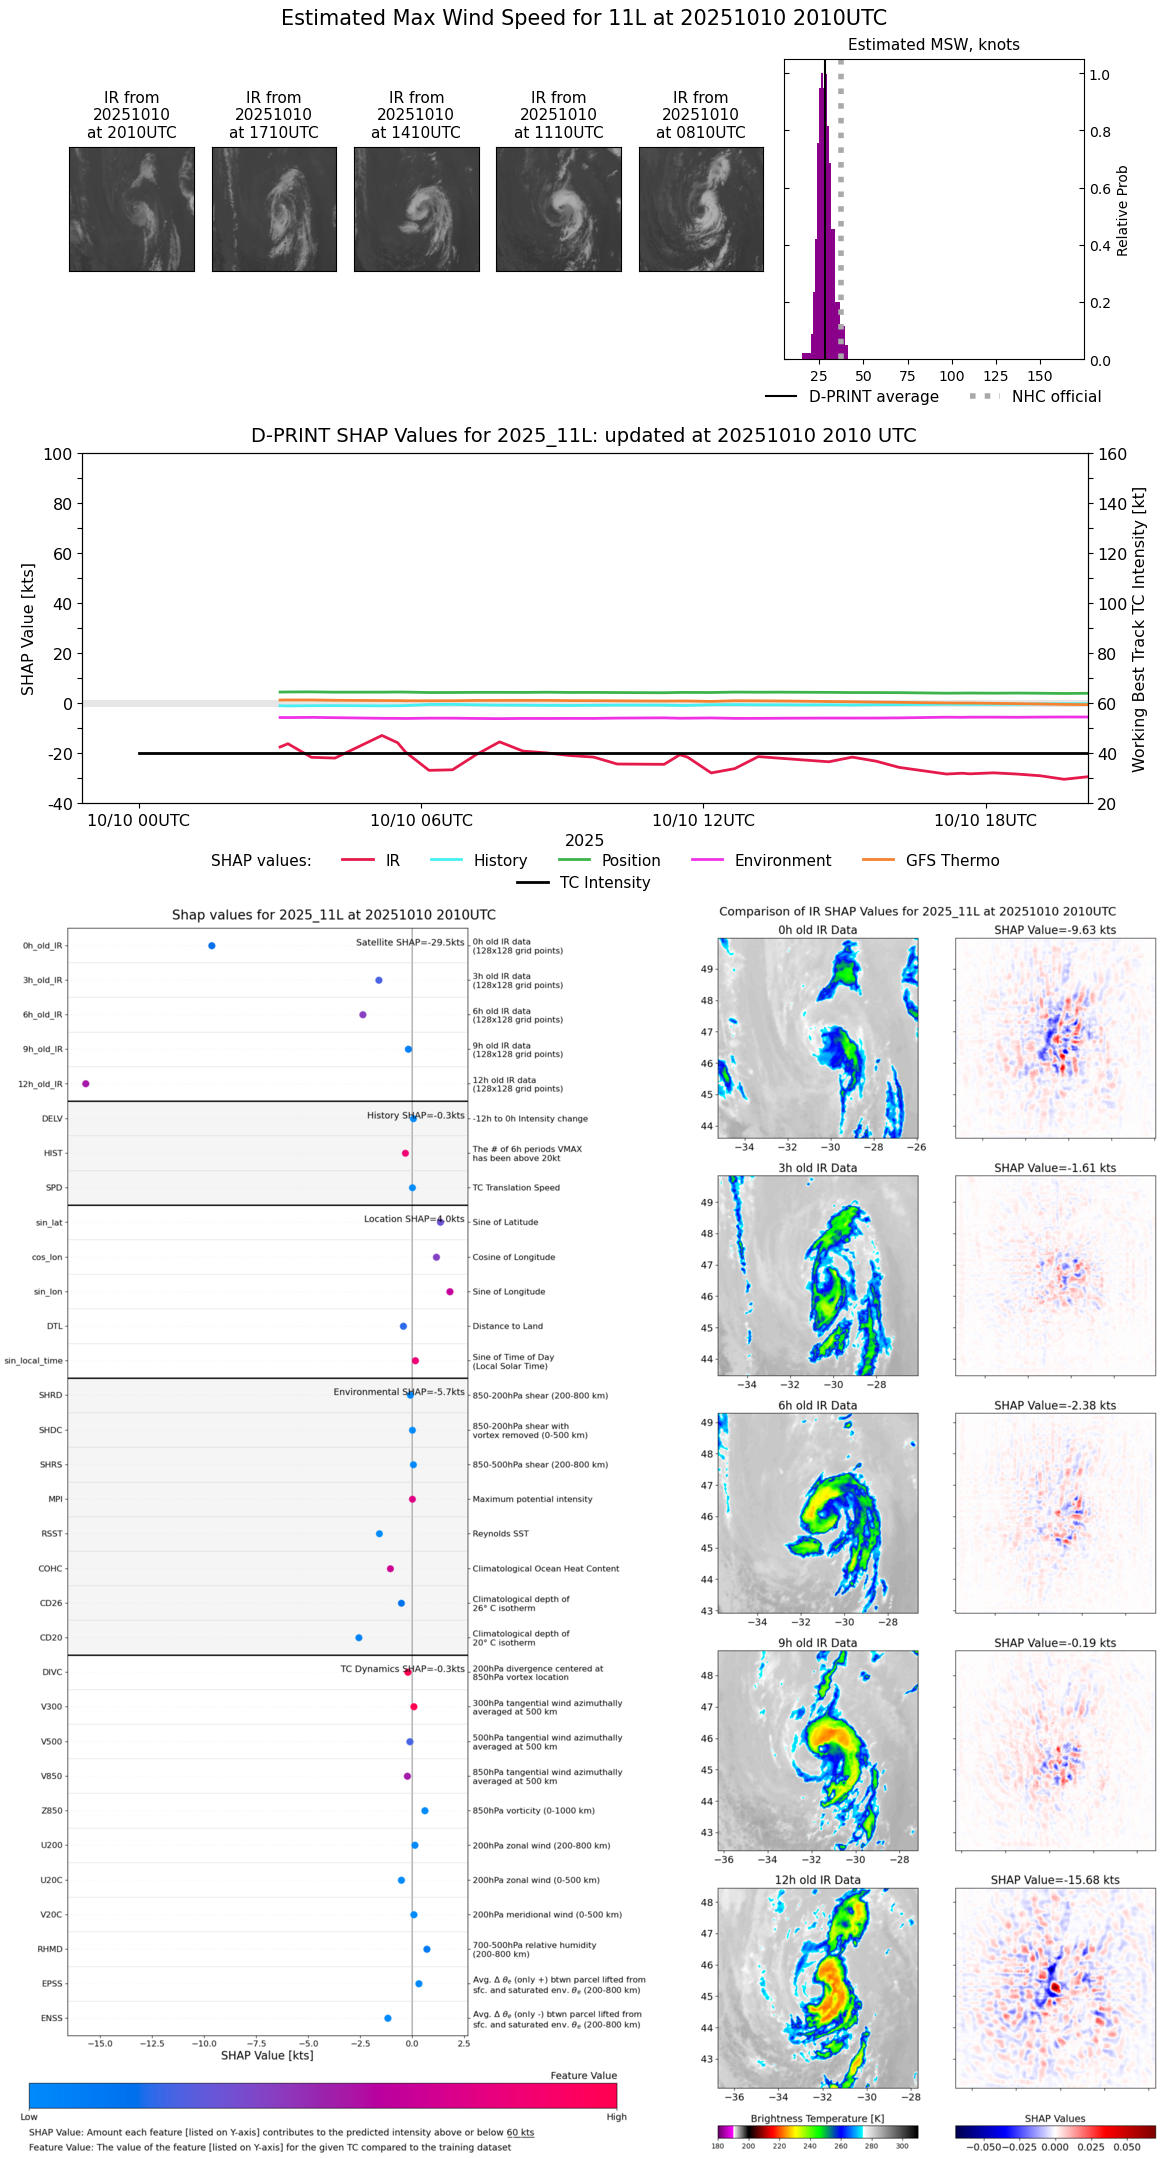Click the cyan History legend marker

pos(446,860)
